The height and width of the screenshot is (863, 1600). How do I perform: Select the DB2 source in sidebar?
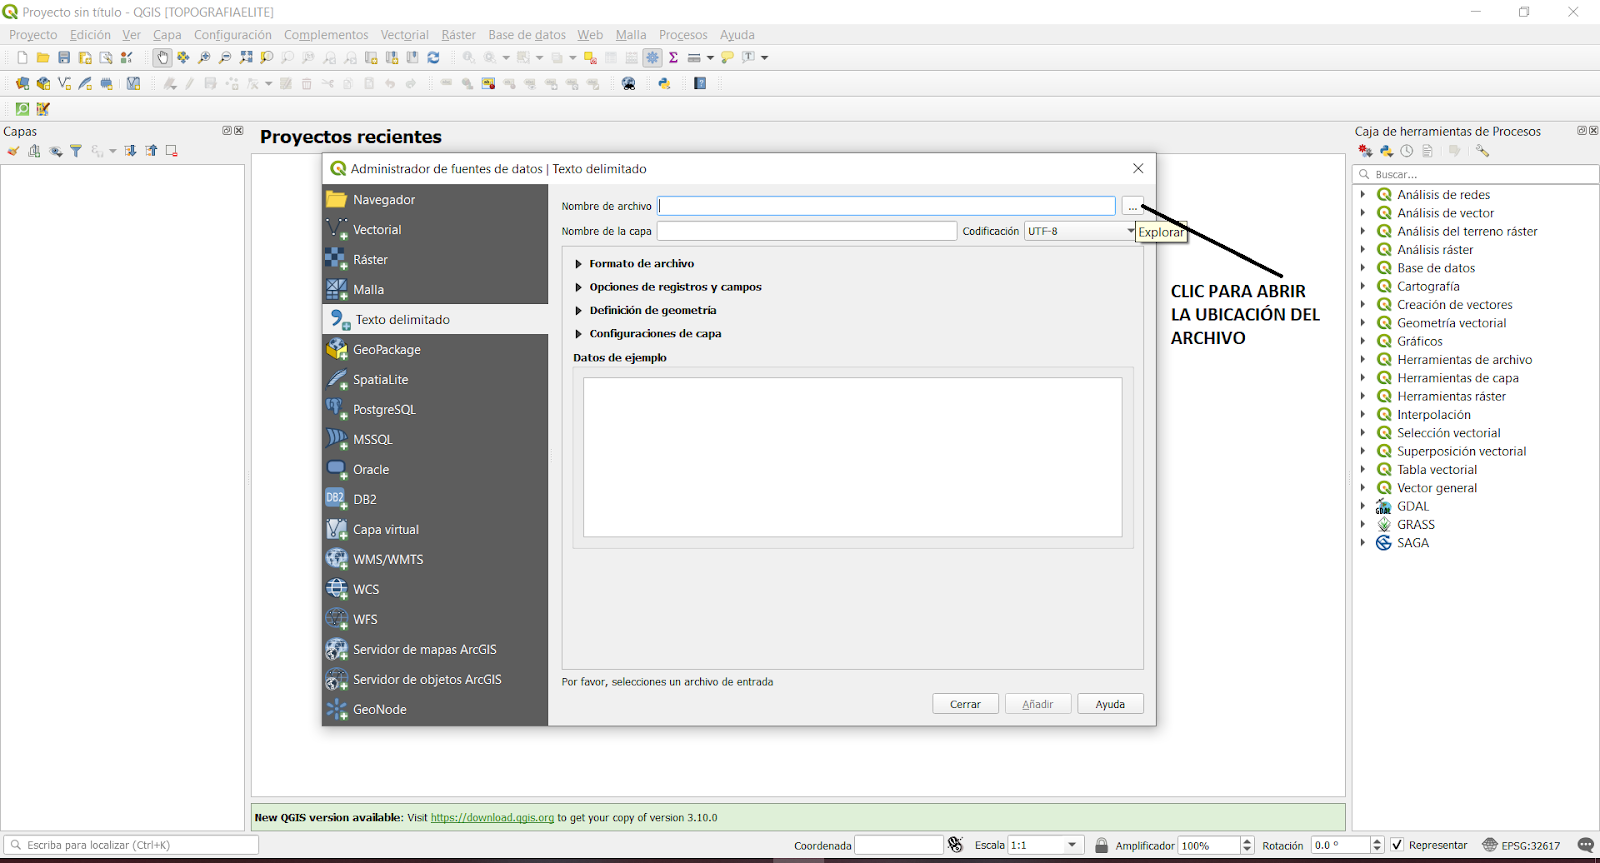pos(435,499)
